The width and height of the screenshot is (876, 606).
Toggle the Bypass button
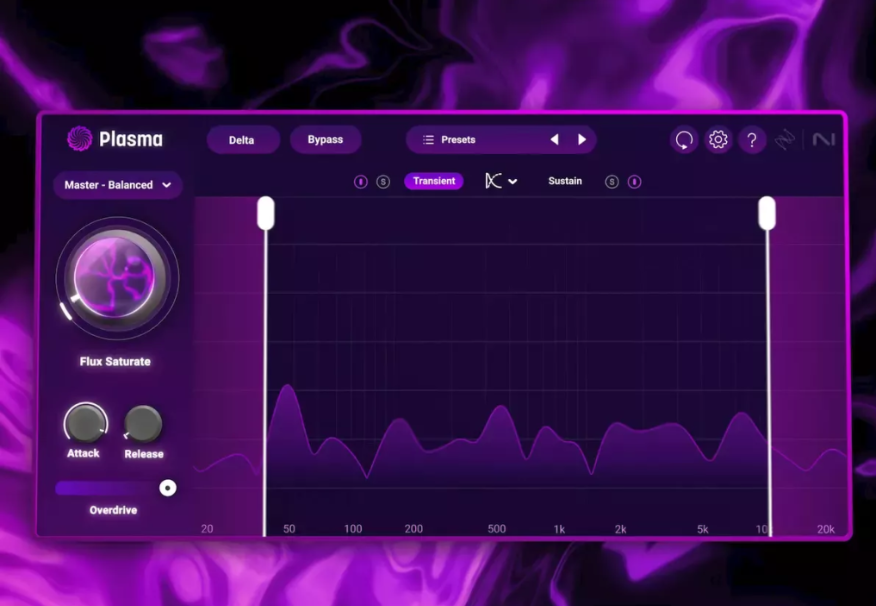tap(325, 140)
